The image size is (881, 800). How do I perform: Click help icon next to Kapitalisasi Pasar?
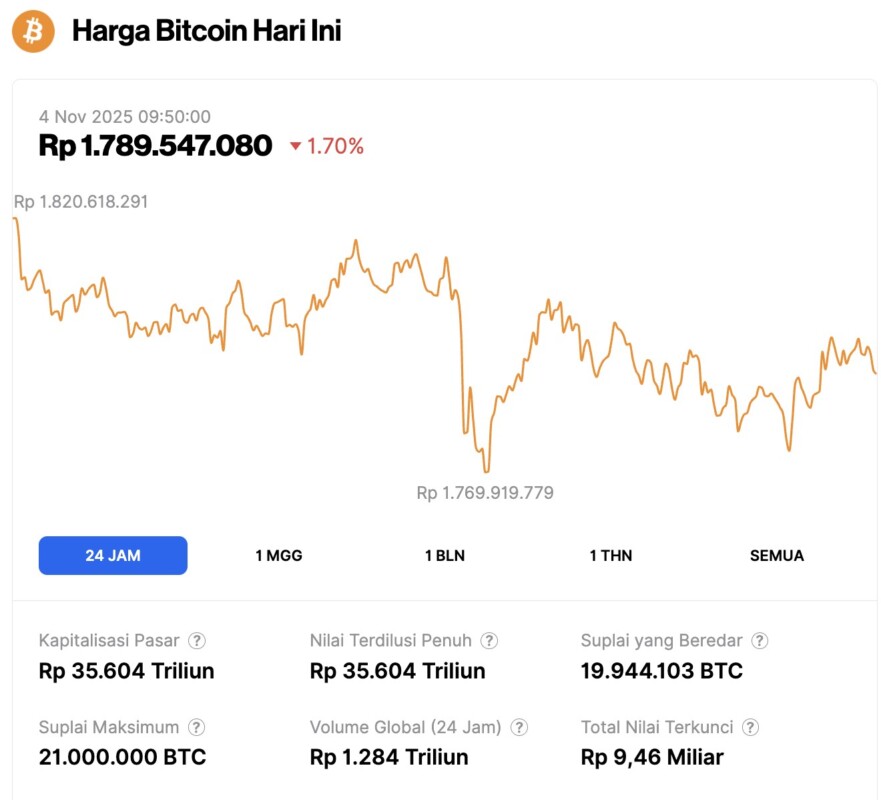click(198, 641)
